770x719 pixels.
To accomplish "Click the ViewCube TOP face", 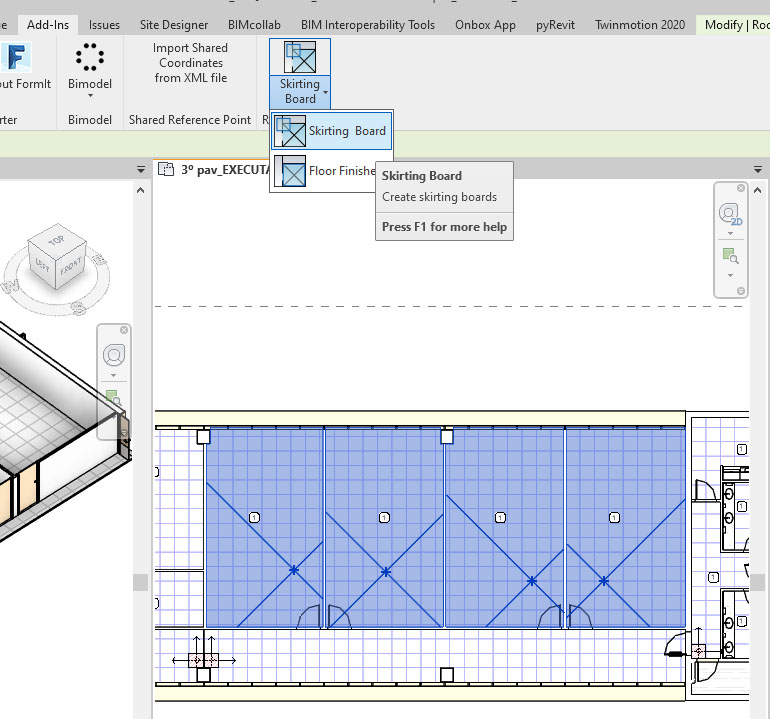I will coord(56,240).
